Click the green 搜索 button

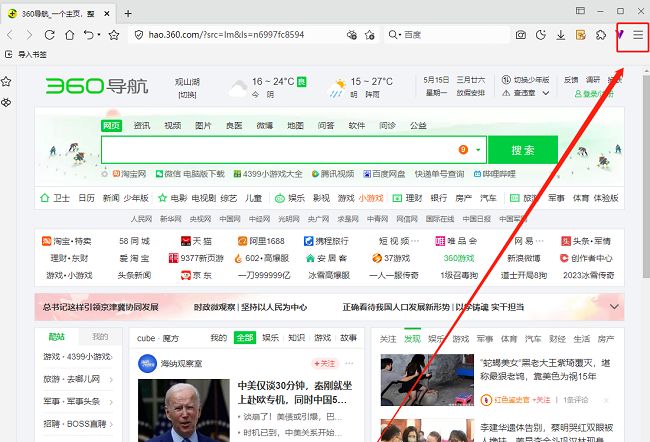[x=523, y=150]
